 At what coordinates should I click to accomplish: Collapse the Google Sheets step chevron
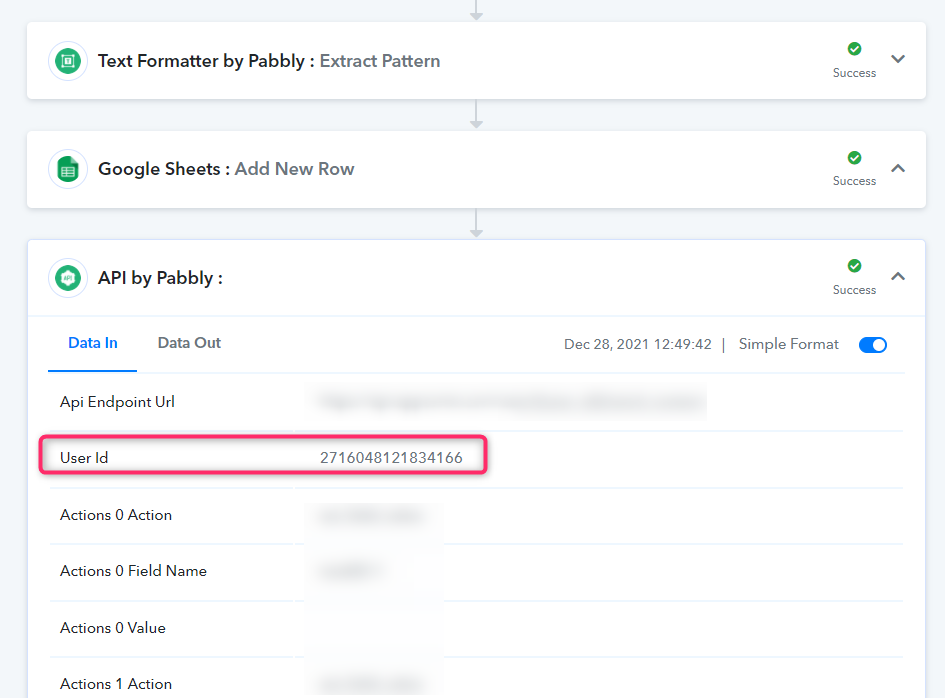point(898,168)
